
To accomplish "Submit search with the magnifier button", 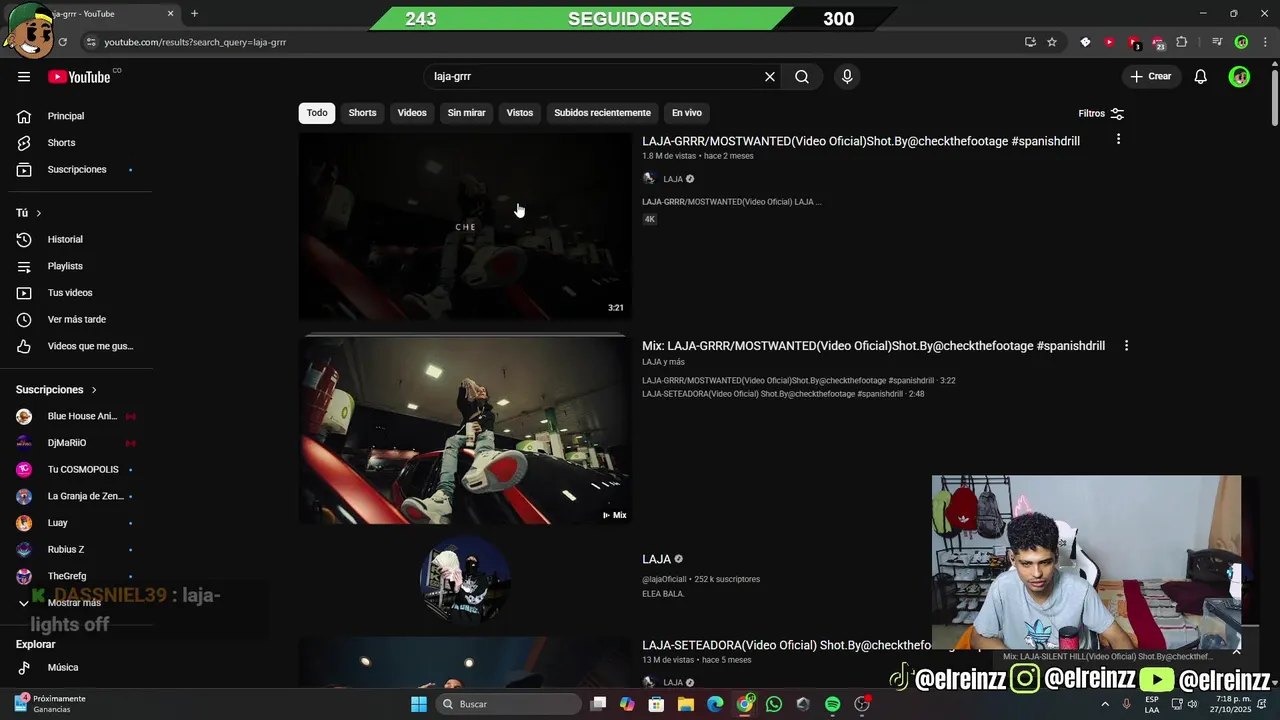I will [x=802, y=77].
